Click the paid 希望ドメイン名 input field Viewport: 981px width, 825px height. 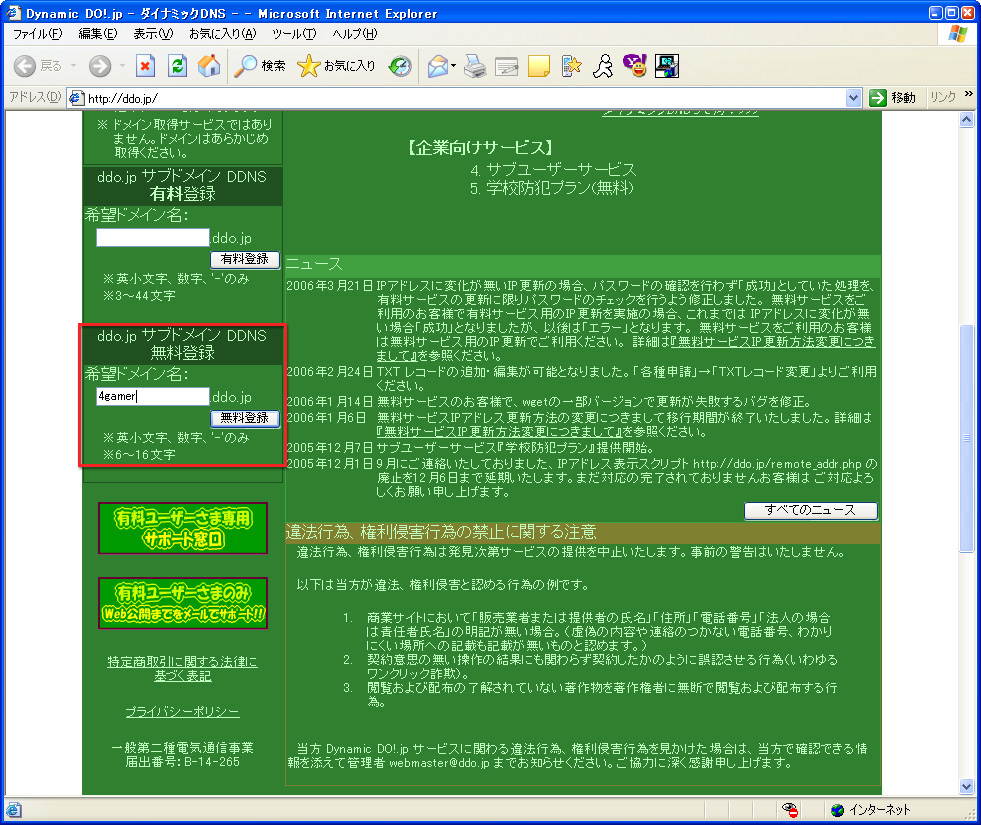(x=153, y=238)
